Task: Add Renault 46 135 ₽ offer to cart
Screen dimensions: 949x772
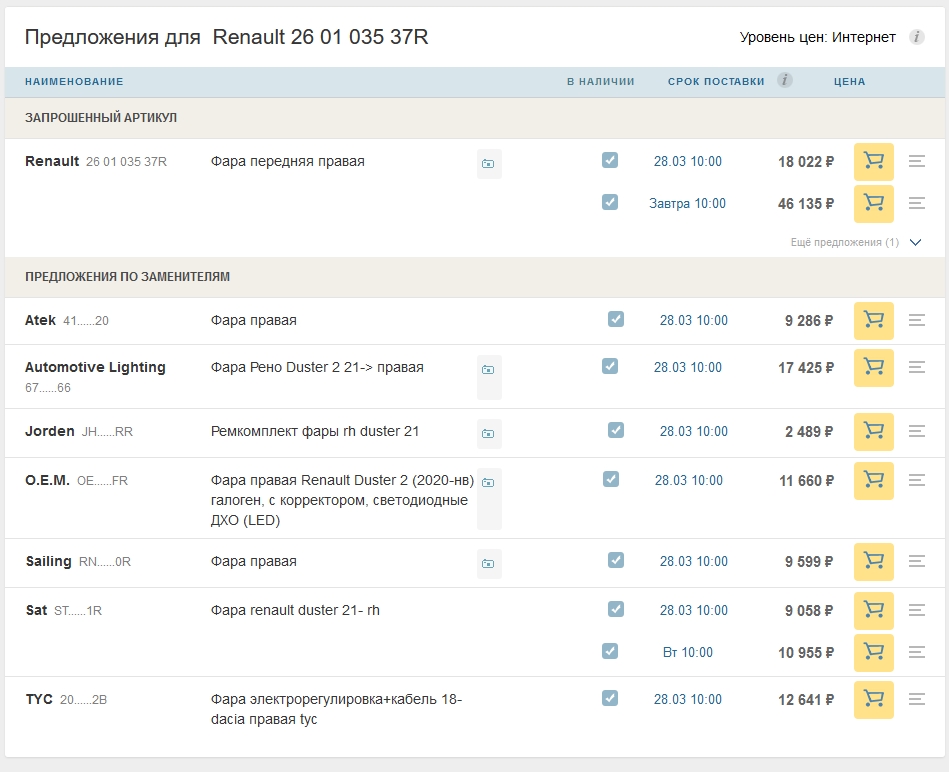Action: tap(873, 203)
